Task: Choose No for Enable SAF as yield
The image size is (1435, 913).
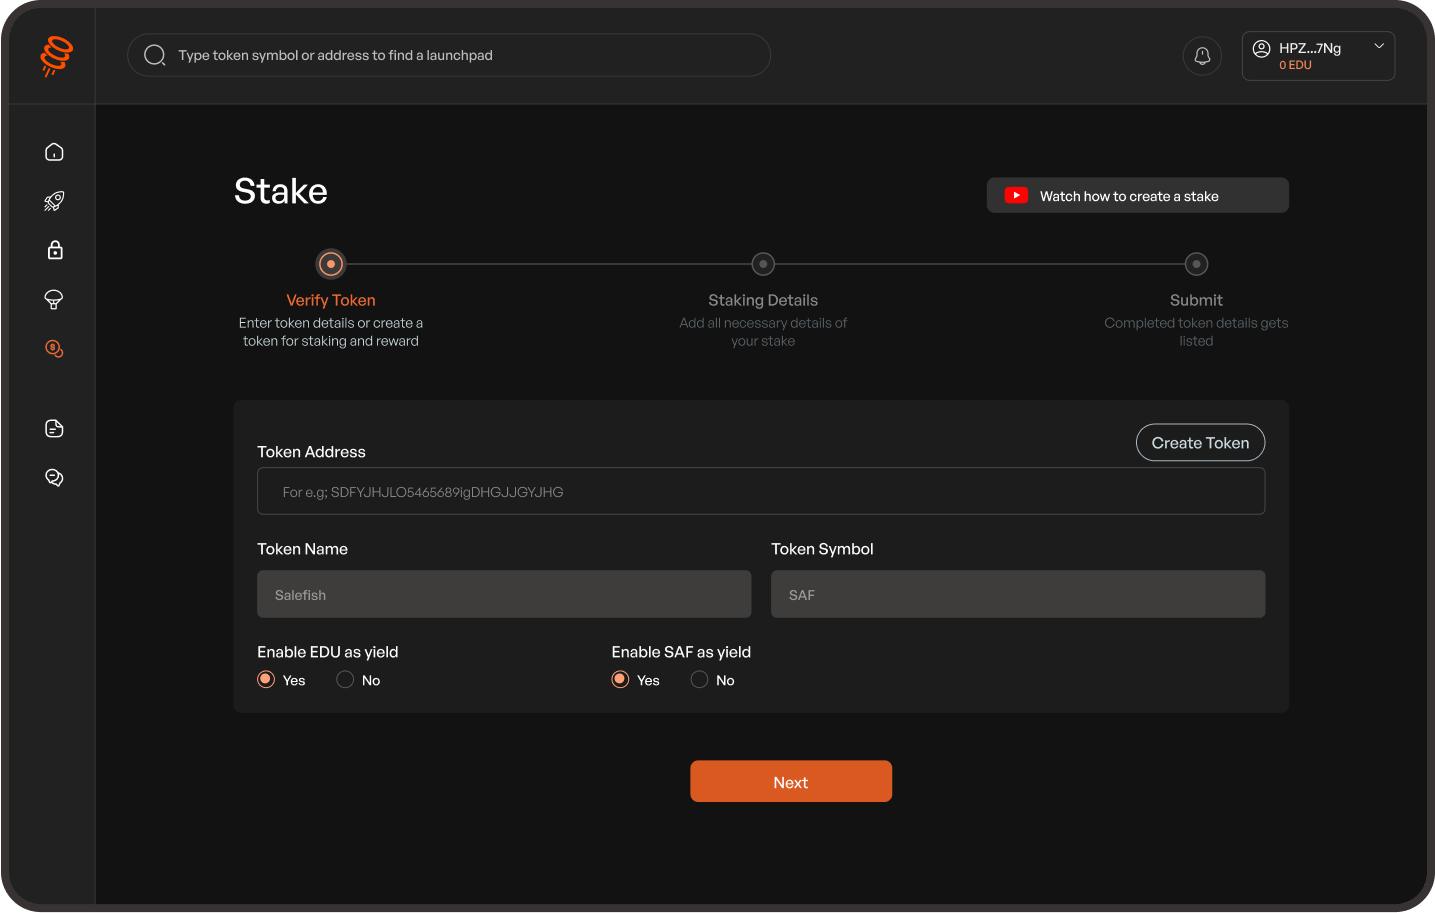Action: (699, 679)
